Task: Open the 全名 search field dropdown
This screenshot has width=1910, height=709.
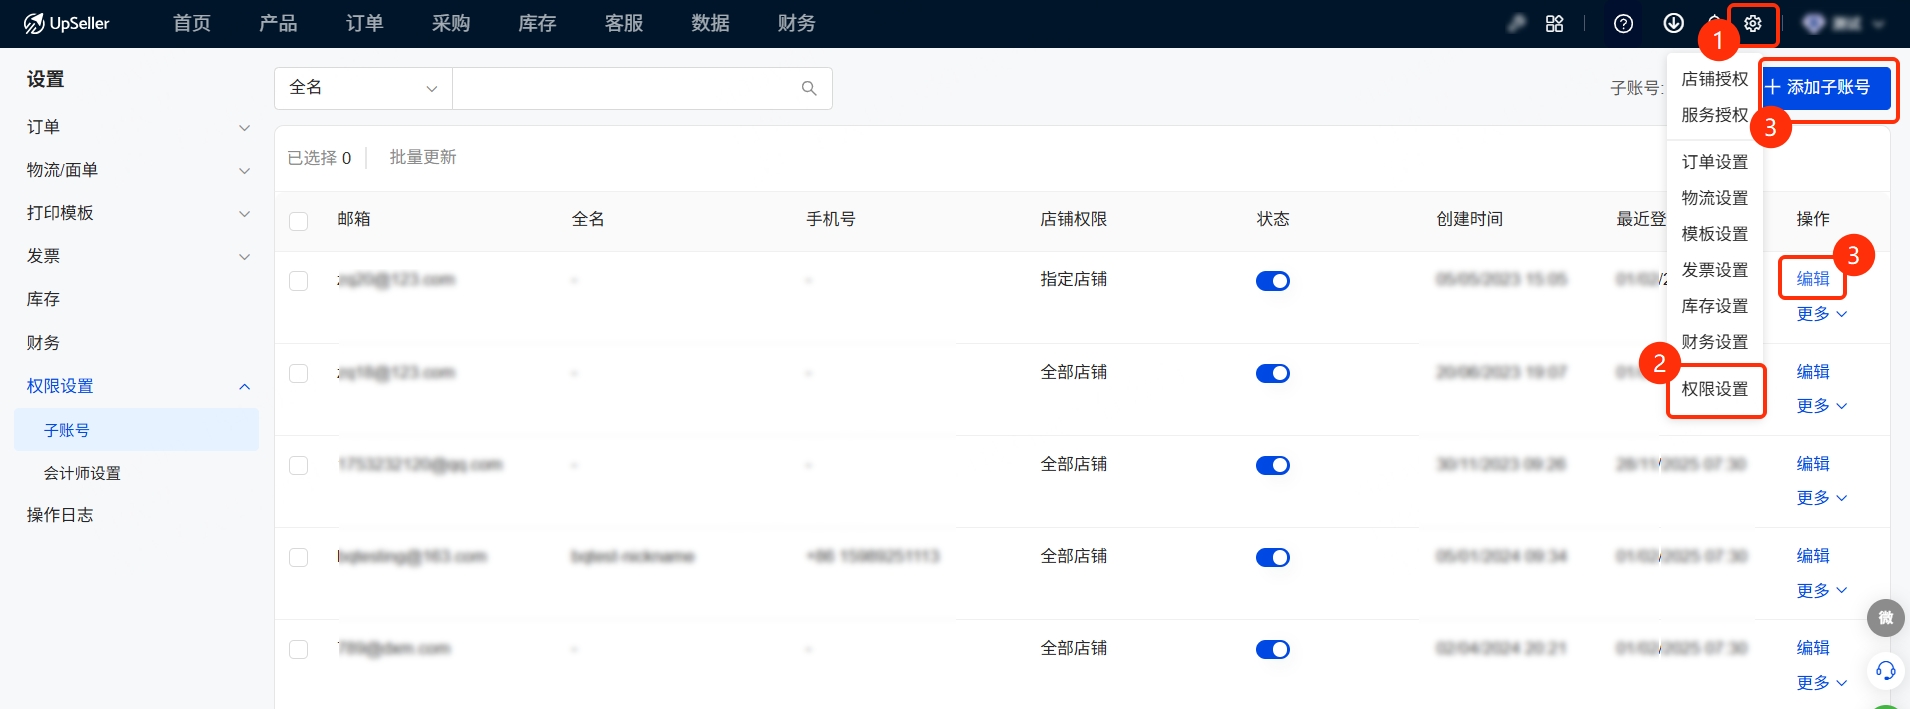Action: click(363, 88)
